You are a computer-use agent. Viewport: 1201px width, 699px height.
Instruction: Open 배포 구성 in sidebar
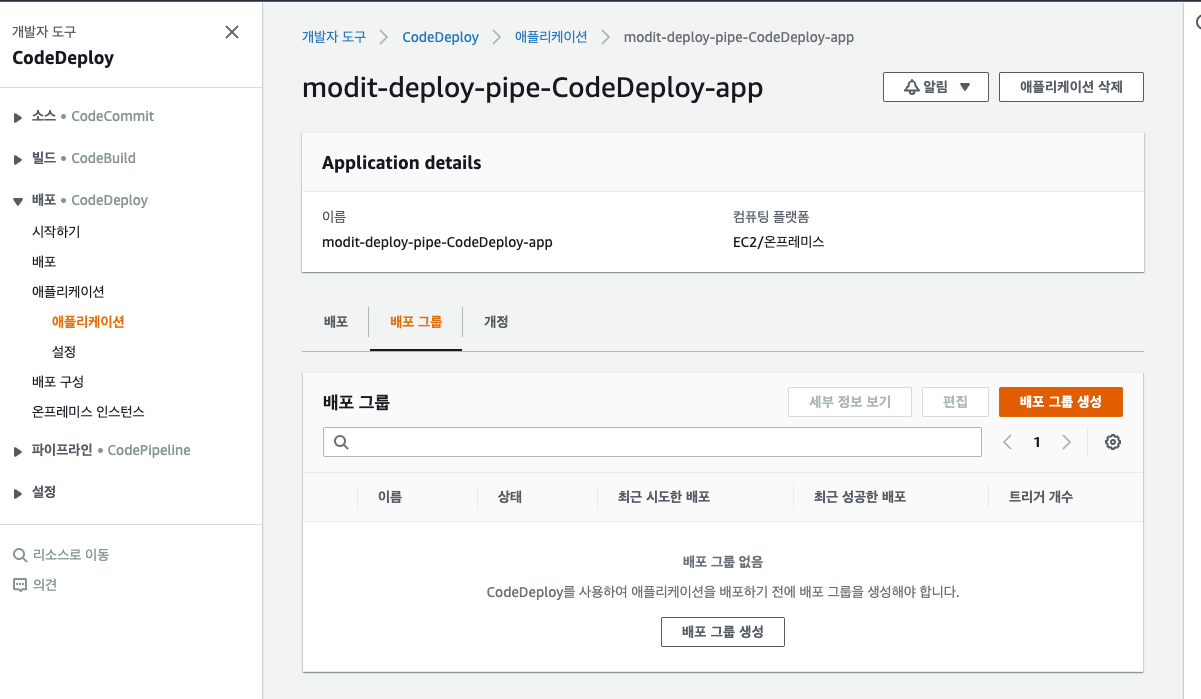coord(58,382)
